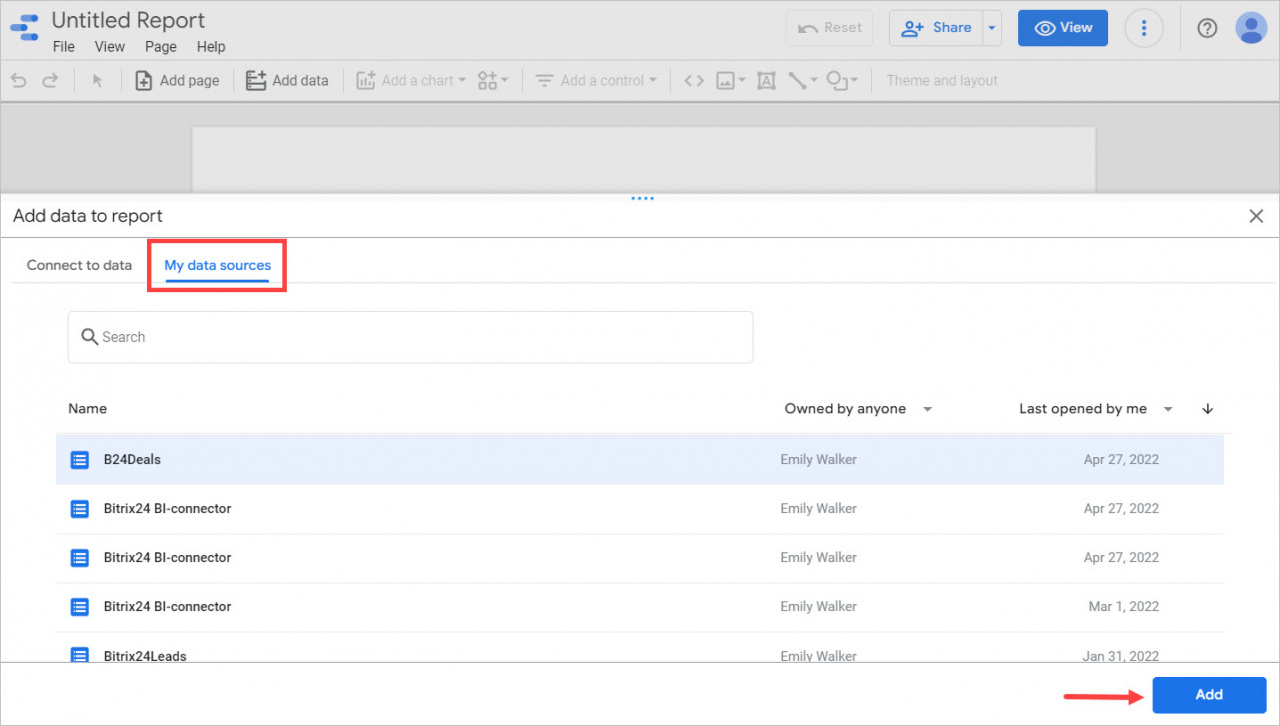Open the Last opened by me dropdown
The image size is (1280, 726).
pyautogui.click(x=1096, y=409)
